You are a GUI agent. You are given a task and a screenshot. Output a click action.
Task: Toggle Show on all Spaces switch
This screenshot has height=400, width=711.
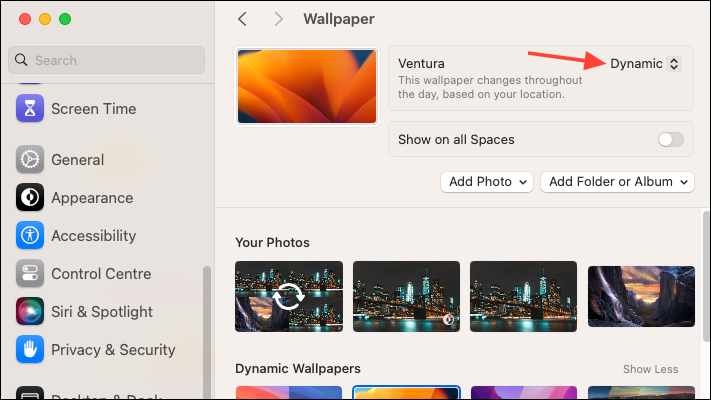(671, 140)
